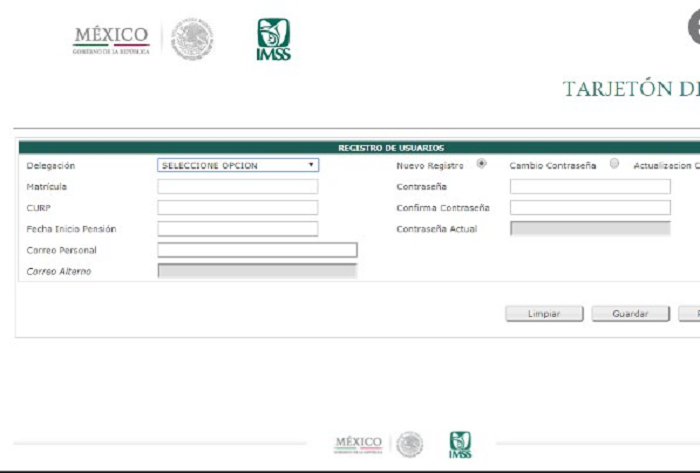700x473 pixels.
Task: Click the México government logo in header
Action: pyautogui.click(x=111, y=40)
